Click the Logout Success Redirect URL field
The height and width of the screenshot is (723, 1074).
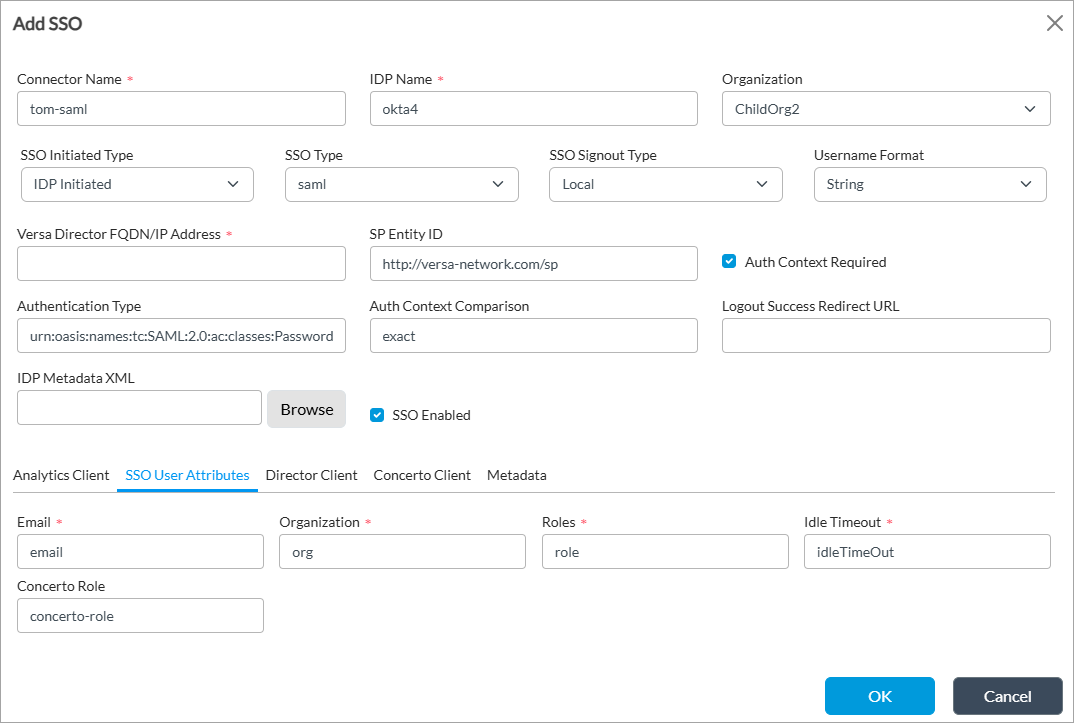885,336
